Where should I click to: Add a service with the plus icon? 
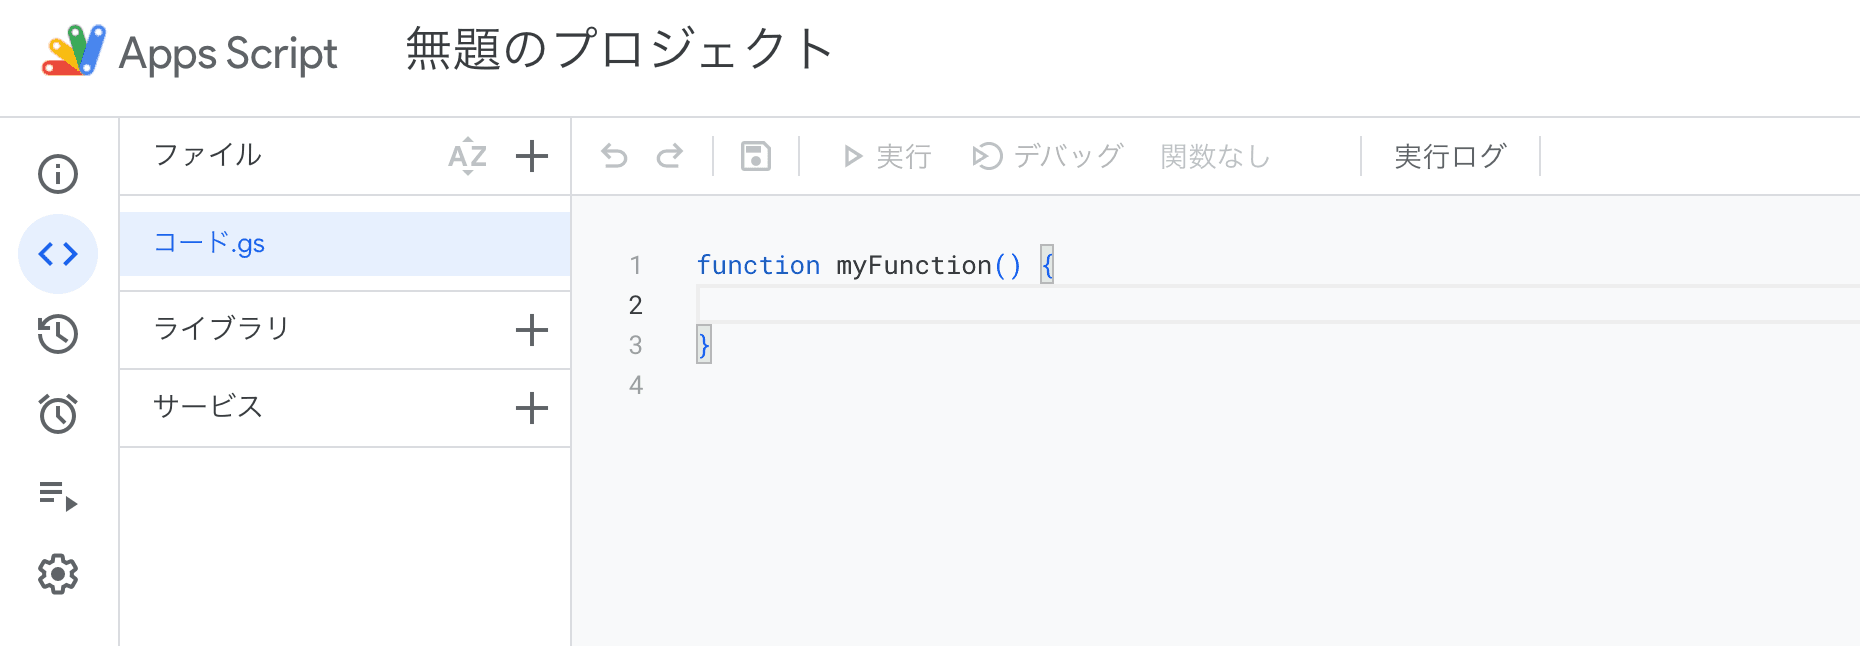(532, 408)
